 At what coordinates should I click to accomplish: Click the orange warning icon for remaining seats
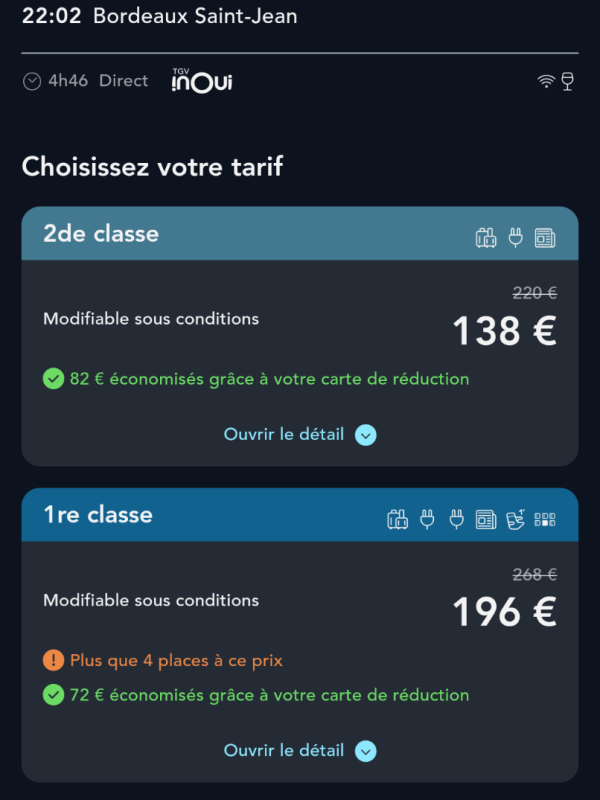coord(53,660)
